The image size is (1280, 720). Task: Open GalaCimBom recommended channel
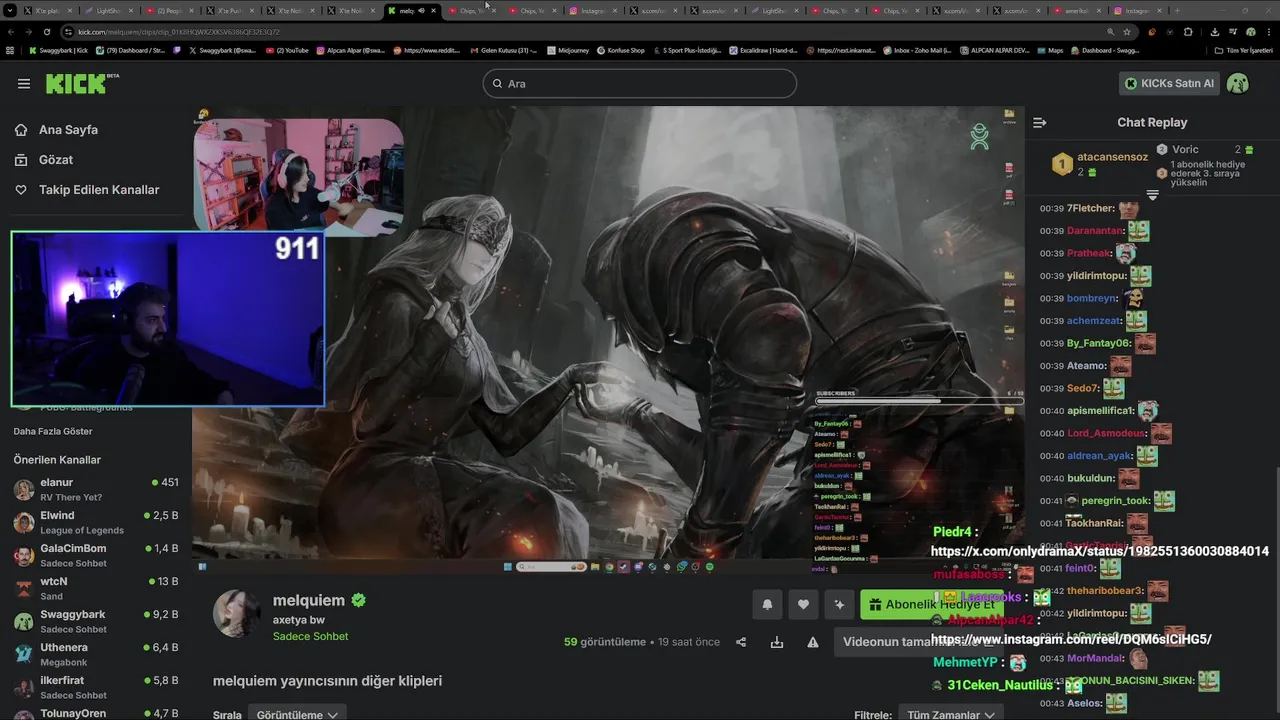click(x=96, y=555)
